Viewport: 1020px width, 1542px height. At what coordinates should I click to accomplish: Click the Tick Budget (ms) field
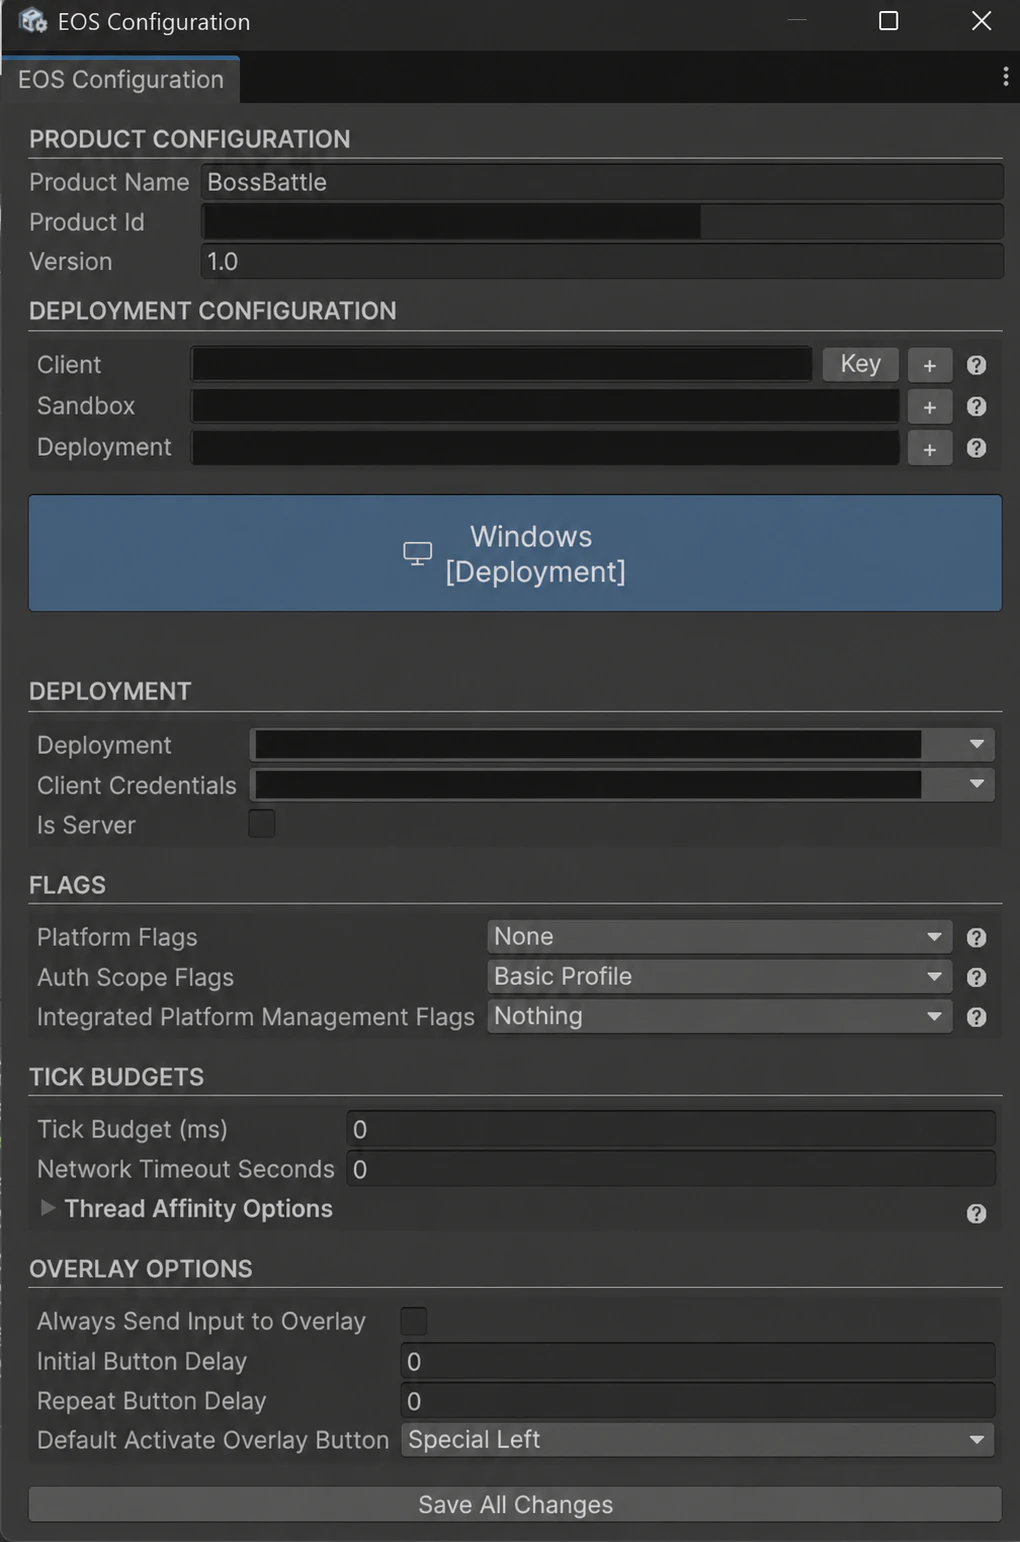click(671, 1129)
